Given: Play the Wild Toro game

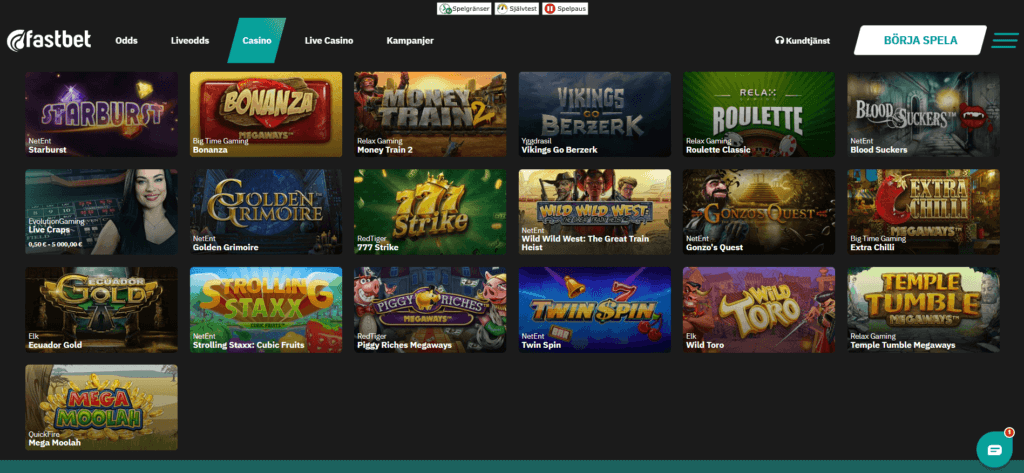Looking at the screenshot, I should coord(759,310).
